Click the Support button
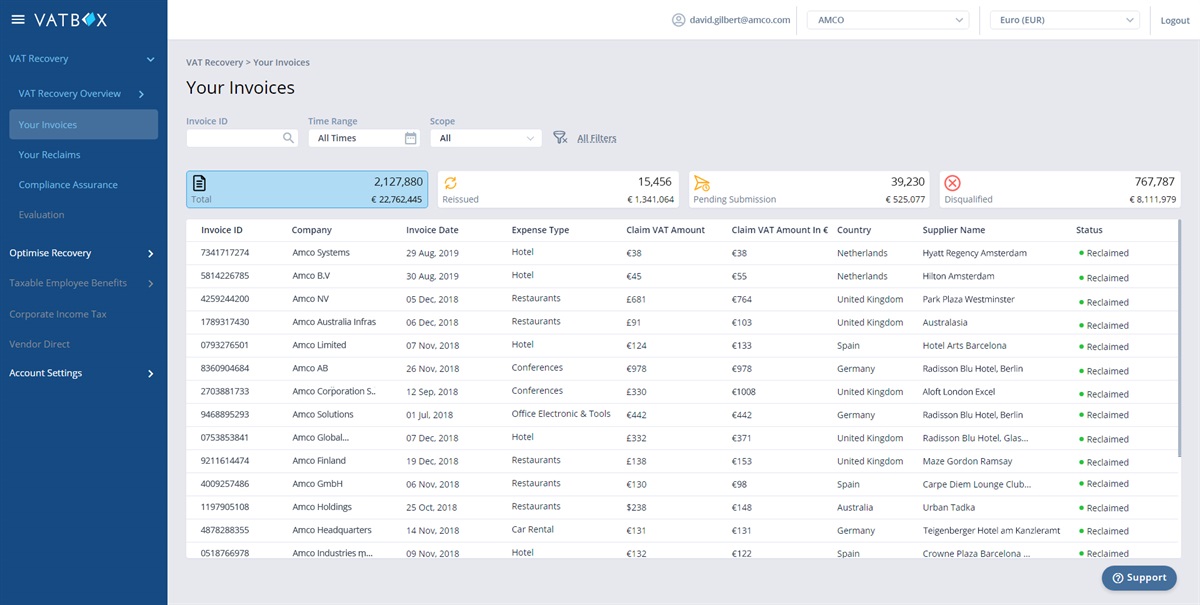Screen dimensions: 1200x605 [x=1139, y=578]
